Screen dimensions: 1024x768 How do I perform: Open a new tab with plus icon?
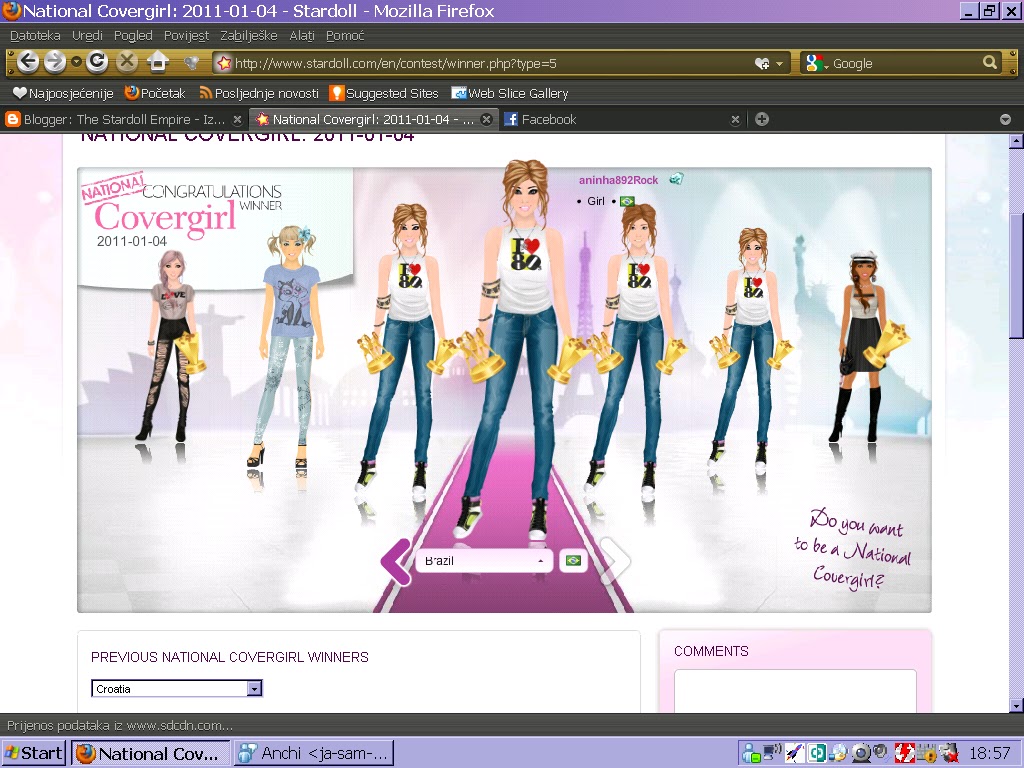point(761,119)
